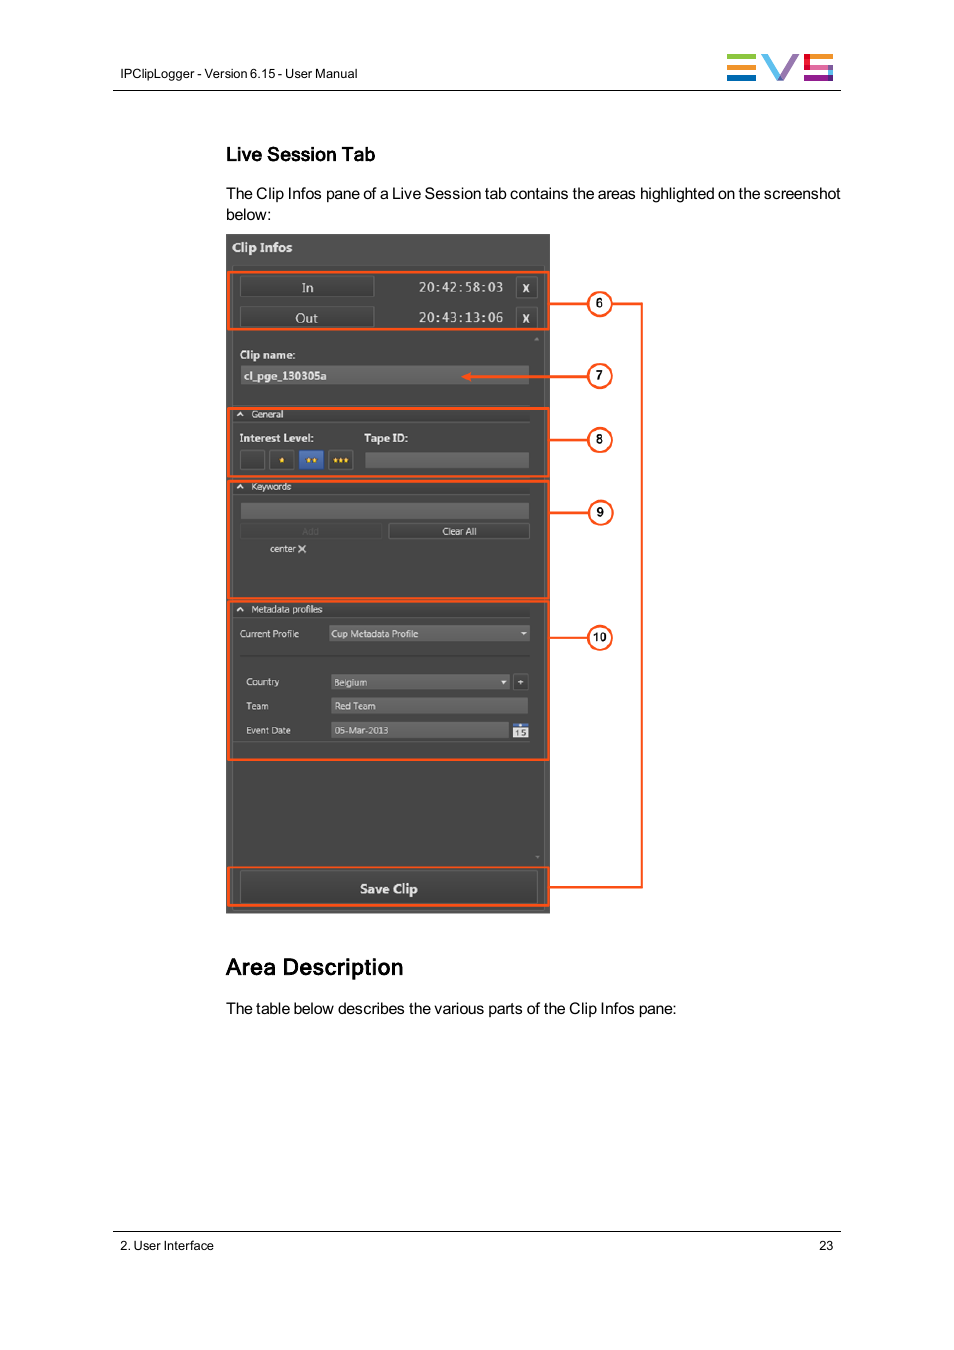Click the scroll-down arrow in Clip Infos pane
The image size is (954, 1350).
tap(537, 857)
